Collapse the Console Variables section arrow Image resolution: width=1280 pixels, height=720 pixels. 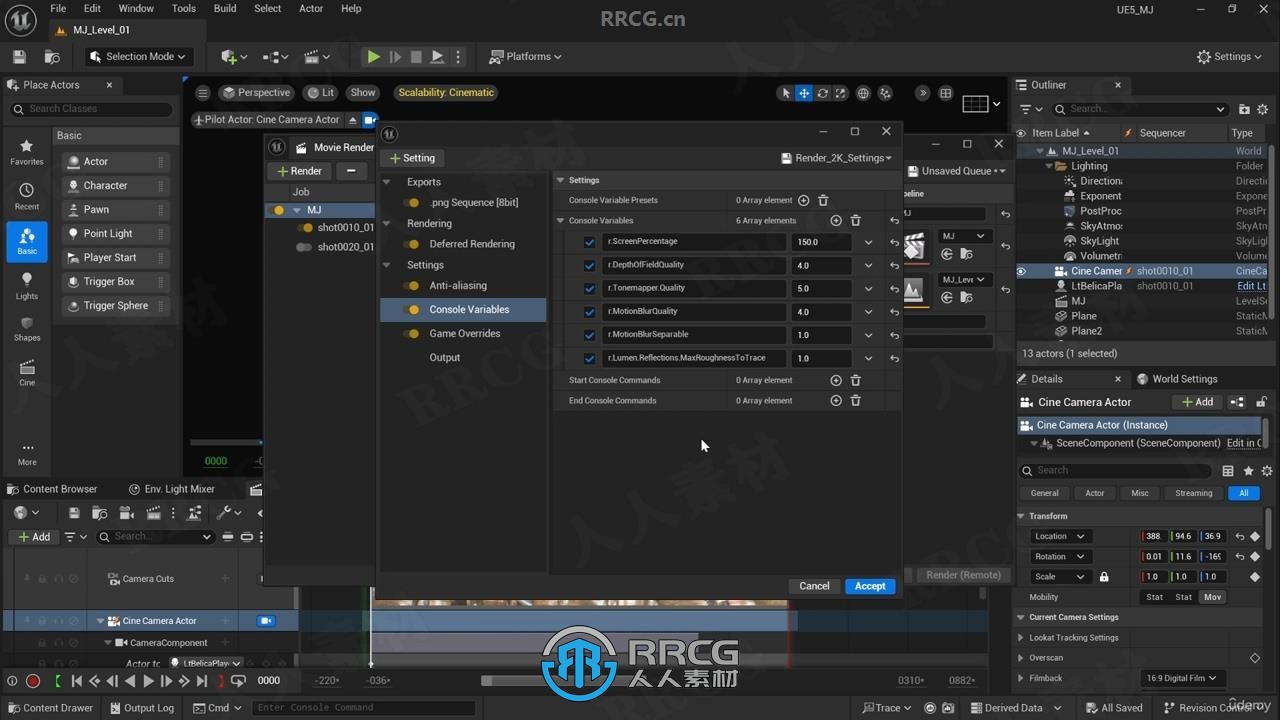pyautogui.click(x=560, y=220)
